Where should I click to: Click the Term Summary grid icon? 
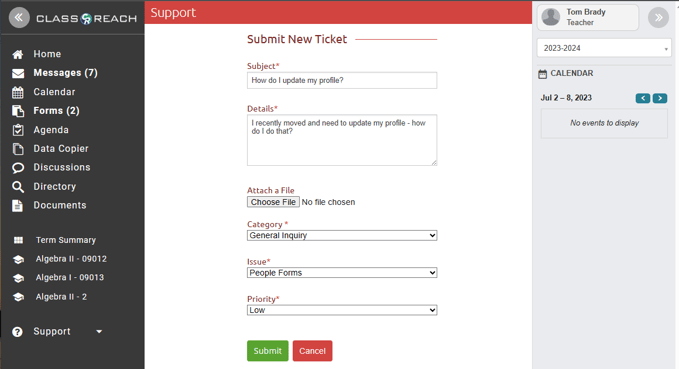(x=18, y=240)
